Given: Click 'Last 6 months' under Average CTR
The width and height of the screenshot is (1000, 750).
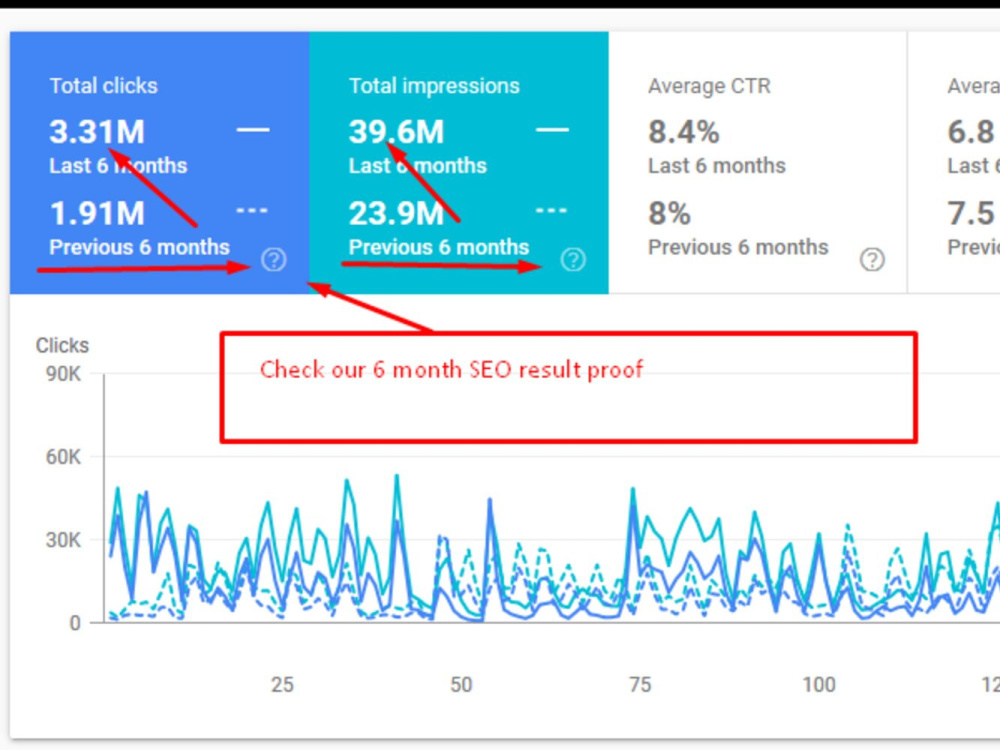Looking at the screenshot, I should pyautogui.click(x=717, y=166).
